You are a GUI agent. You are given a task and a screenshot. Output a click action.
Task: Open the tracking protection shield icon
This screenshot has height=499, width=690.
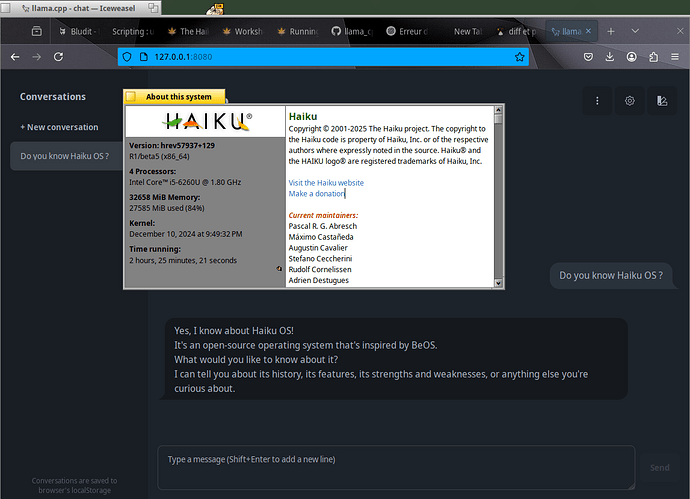tap(127, 57)
